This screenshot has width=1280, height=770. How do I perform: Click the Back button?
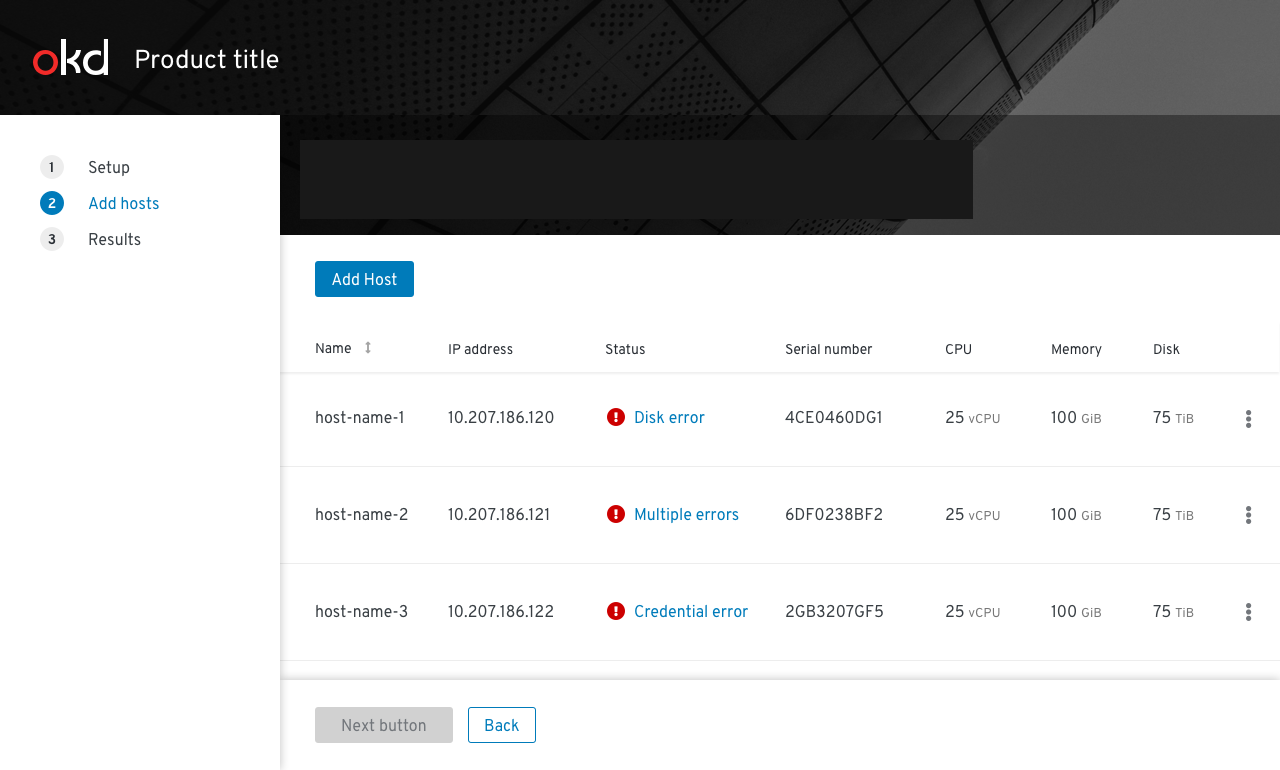click(501, 724)
